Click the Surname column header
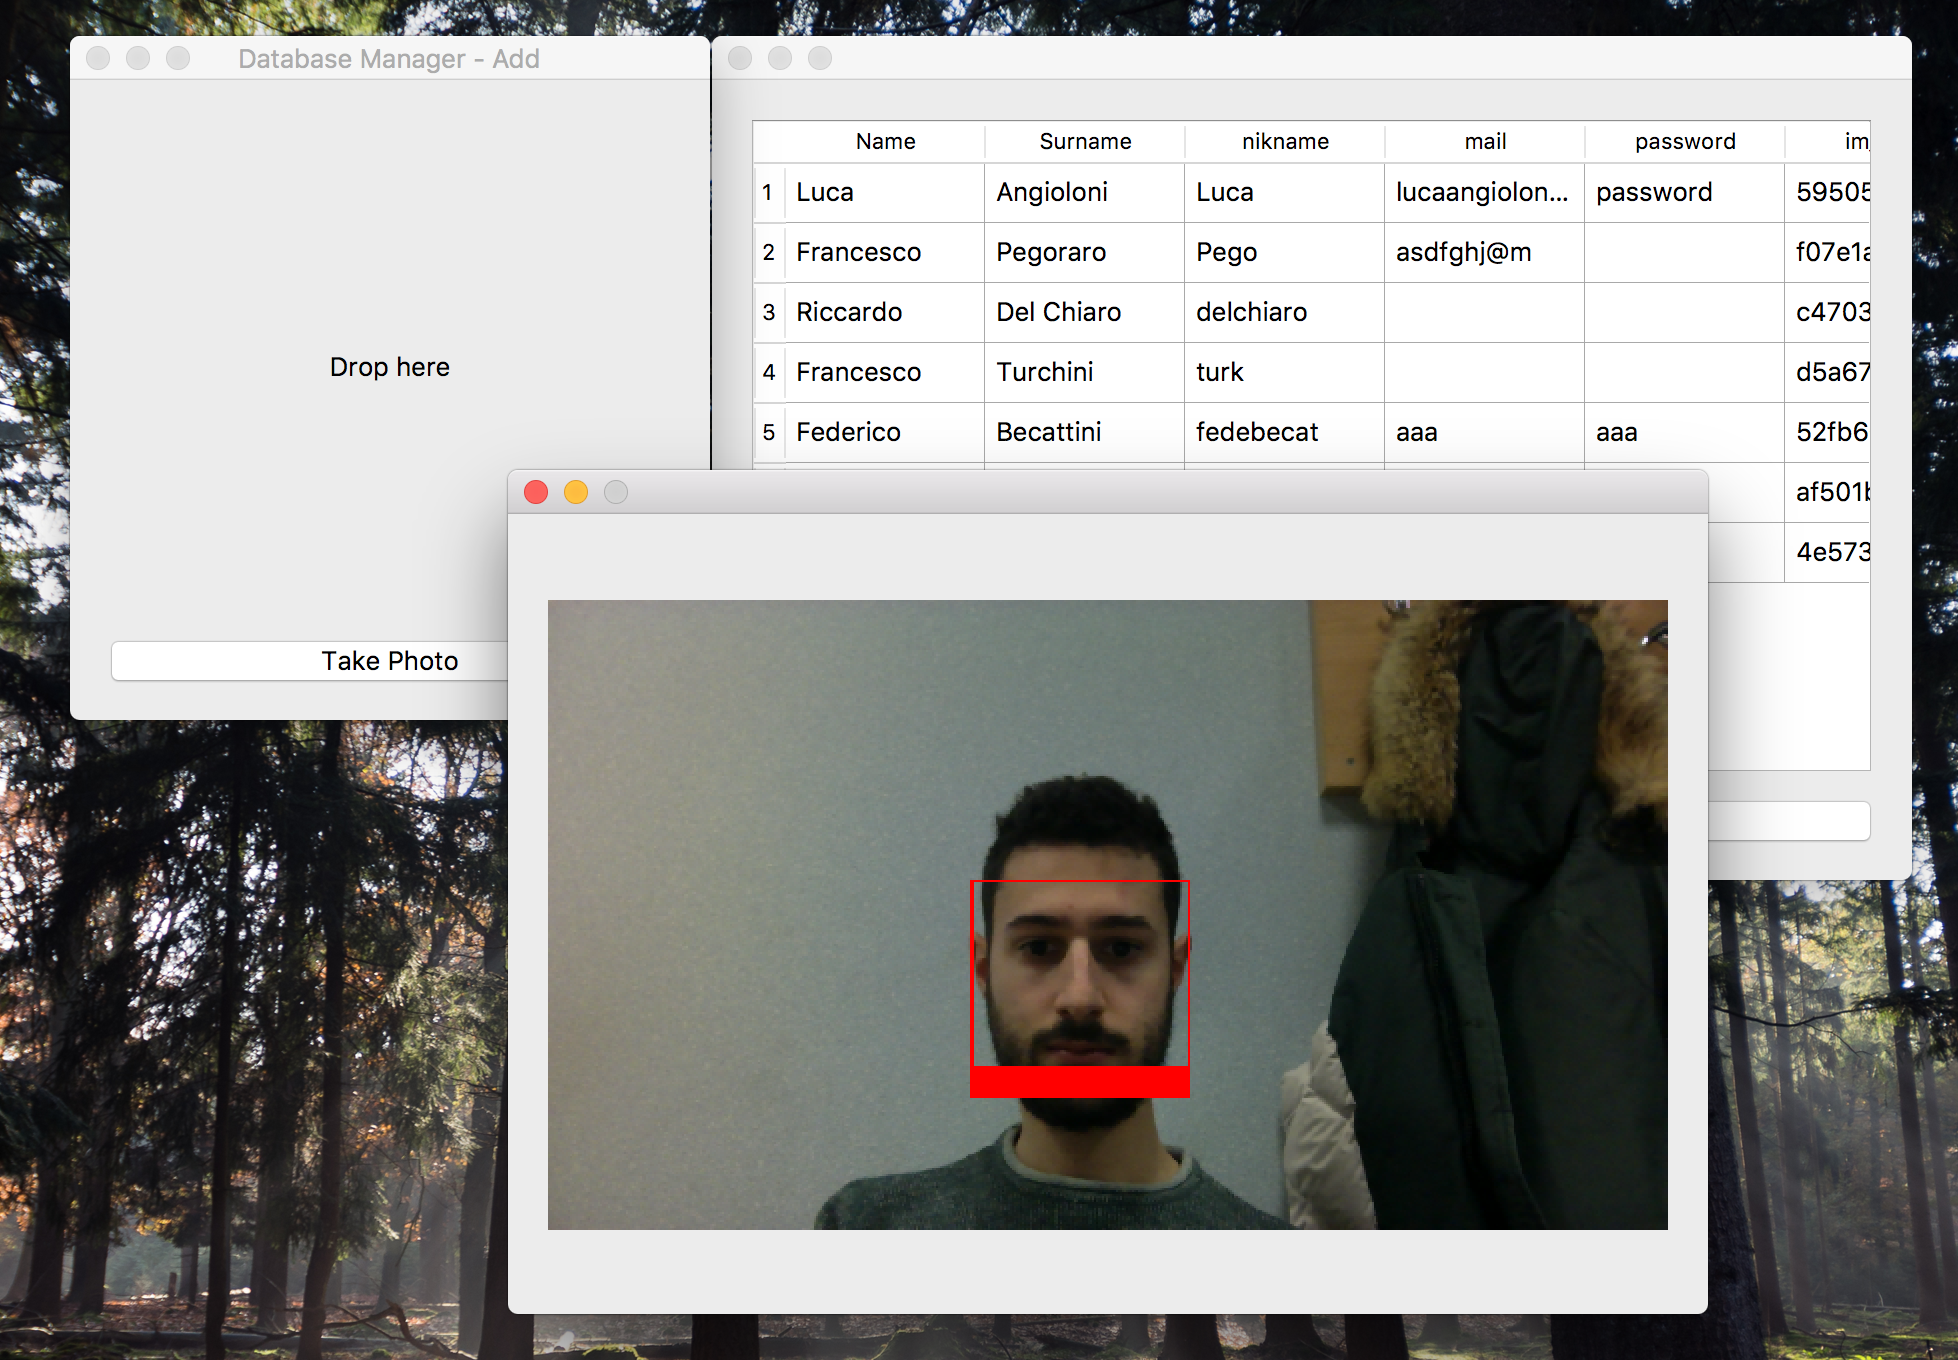Viewport: 1958px width, 1360px height. click(x=1085, y=141)
